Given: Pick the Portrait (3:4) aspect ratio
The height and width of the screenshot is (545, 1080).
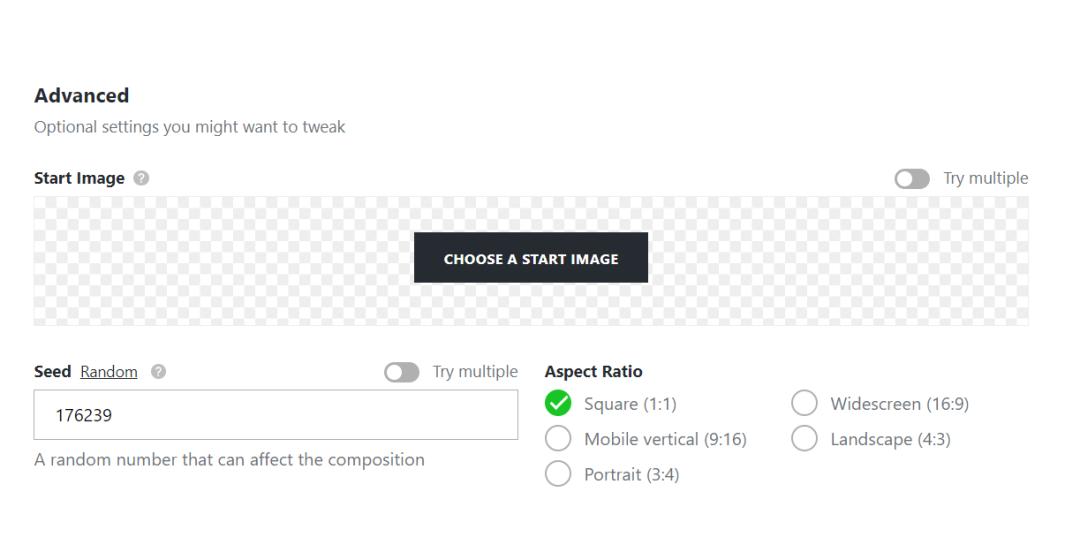Looking at the screenshot, I should point(559,474).
